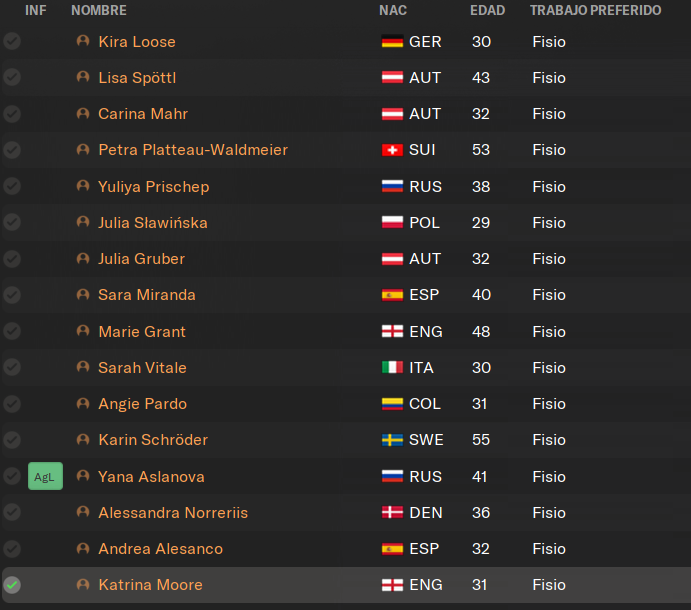Click the AgL badge next to Yana Aslanova
The image size is (691, 610).
(x=45, y=476)
